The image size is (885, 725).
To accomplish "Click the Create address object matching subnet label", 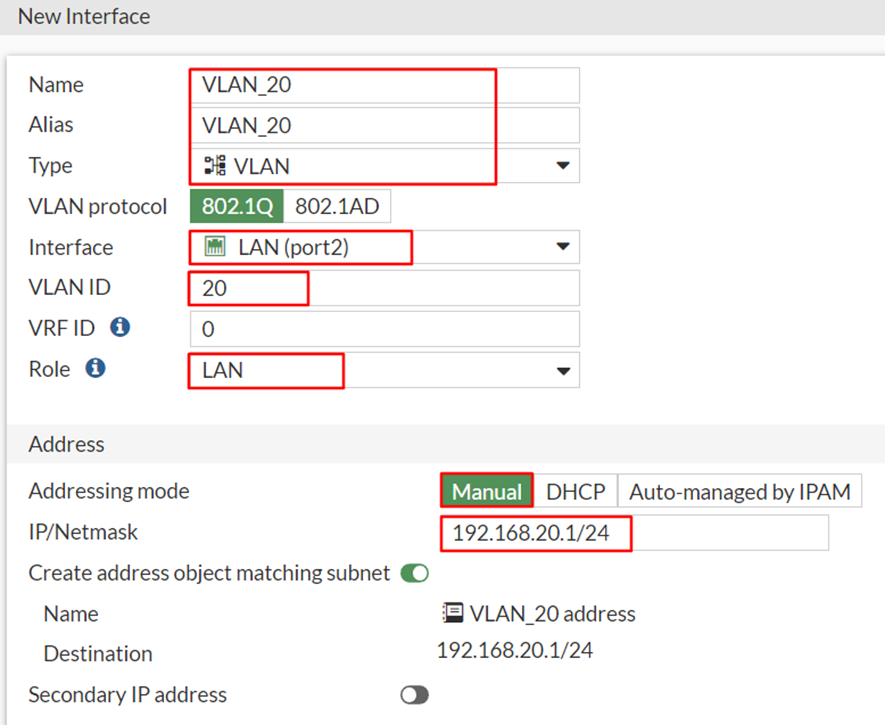I will [209, 573].
